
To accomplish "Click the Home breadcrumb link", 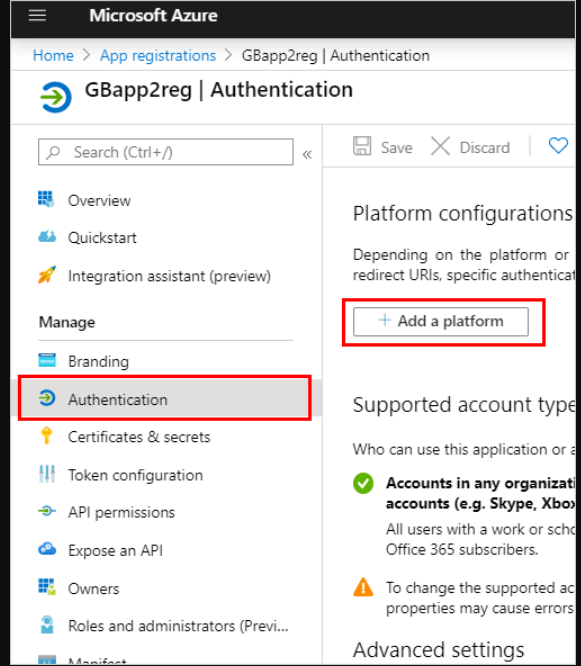I will pyautogui.click(x=53, y=56).
